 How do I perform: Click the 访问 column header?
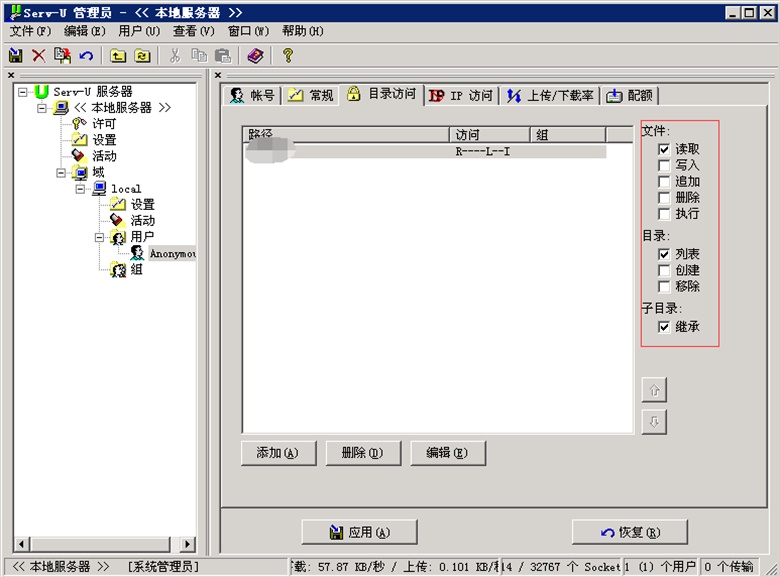coord(489,135)
